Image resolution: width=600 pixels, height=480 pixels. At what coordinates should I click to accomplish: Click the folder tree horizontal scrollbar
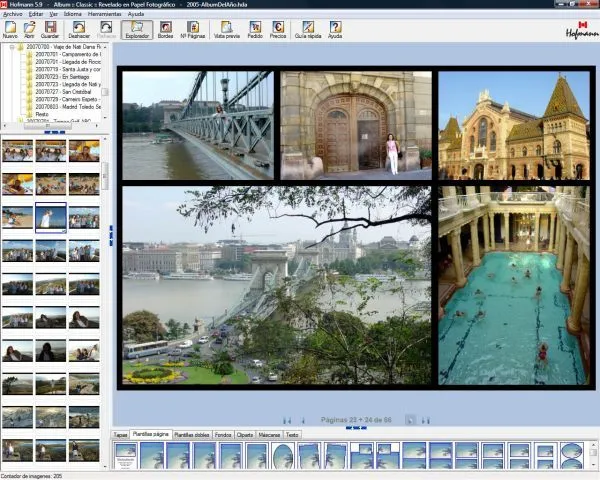coord(50,126)
